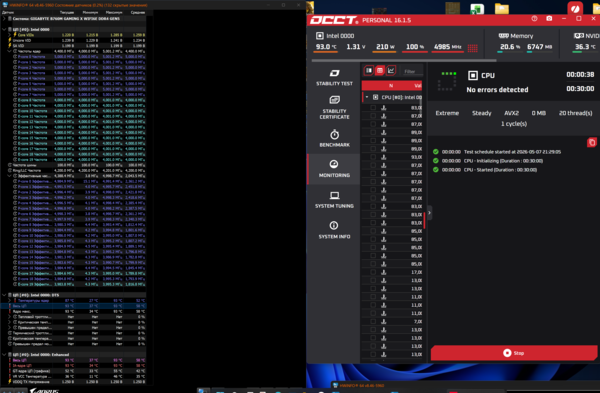Click the Текущее column header in HWiNFO

coord(67,12)
